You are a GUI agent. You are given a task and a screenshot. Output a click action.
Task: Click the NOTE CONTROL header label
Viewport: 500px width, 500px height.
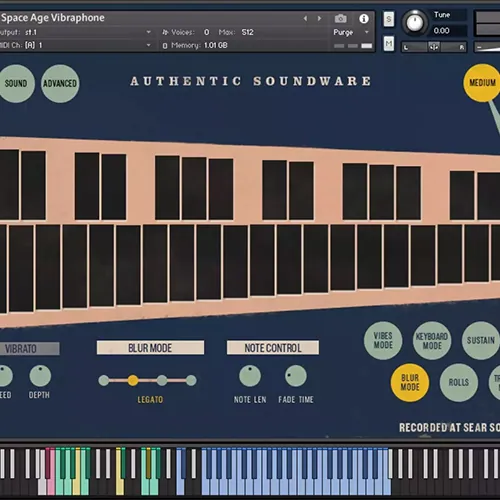pos(273,348)
